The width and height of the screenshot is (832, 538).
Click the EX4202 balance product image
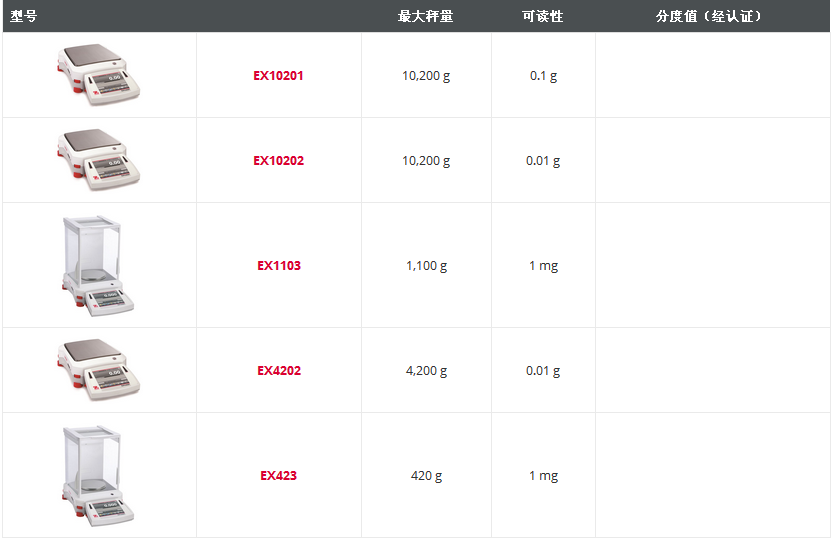click(98, 369)
